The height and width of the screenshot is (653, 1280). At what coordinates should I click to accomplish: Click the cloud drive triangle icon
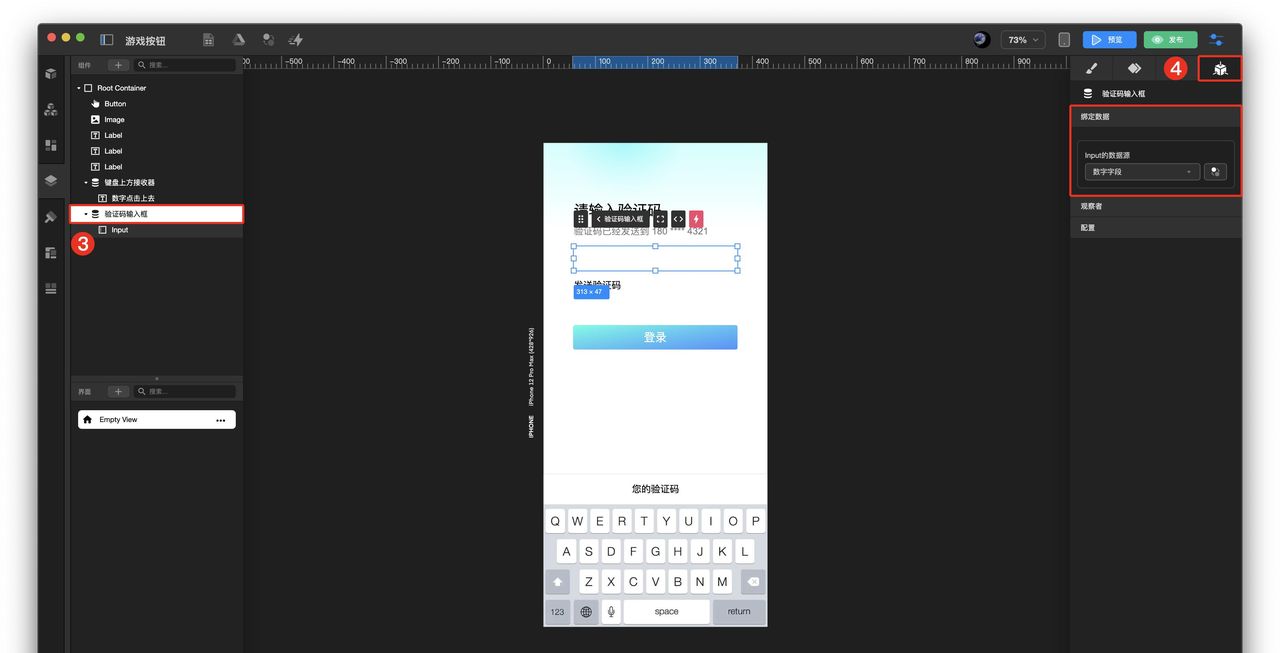tap(239, 40)
